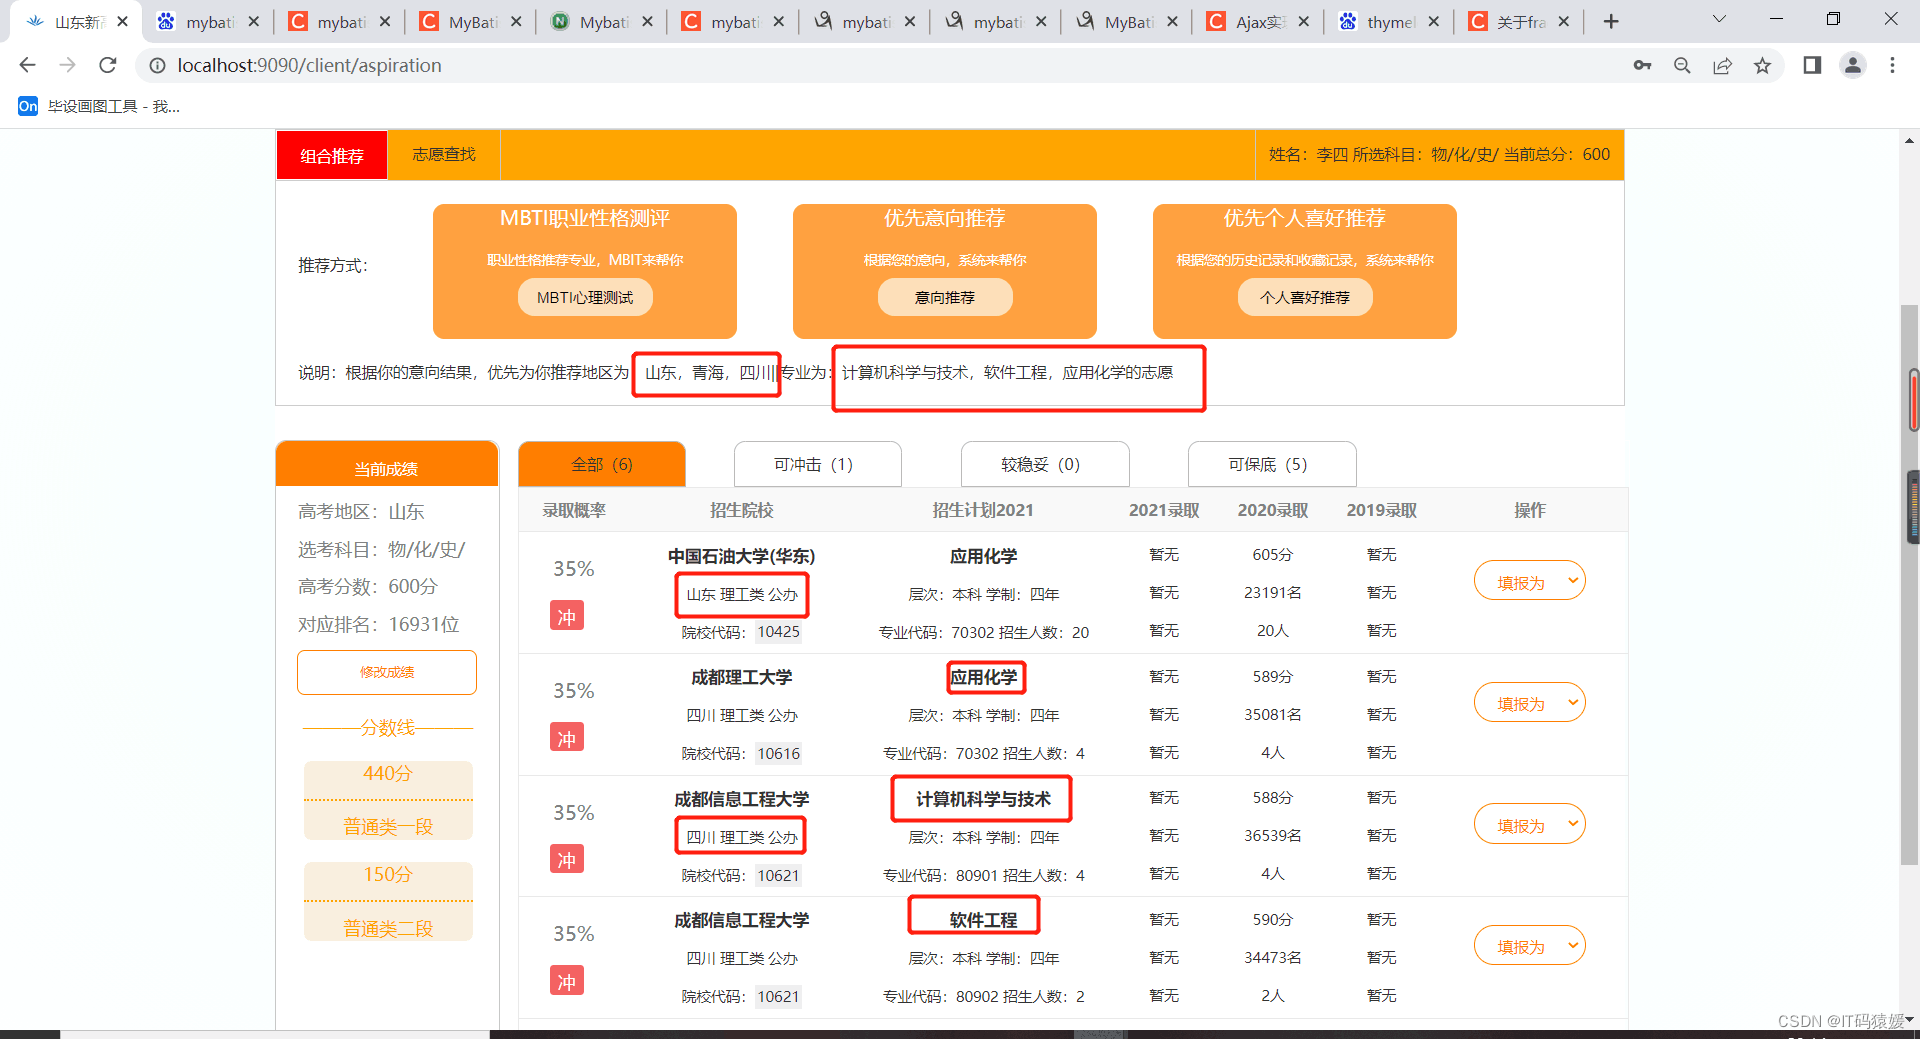Open the user profile avatar
Screen dimensions: 1920x1039
(1853, 65)
